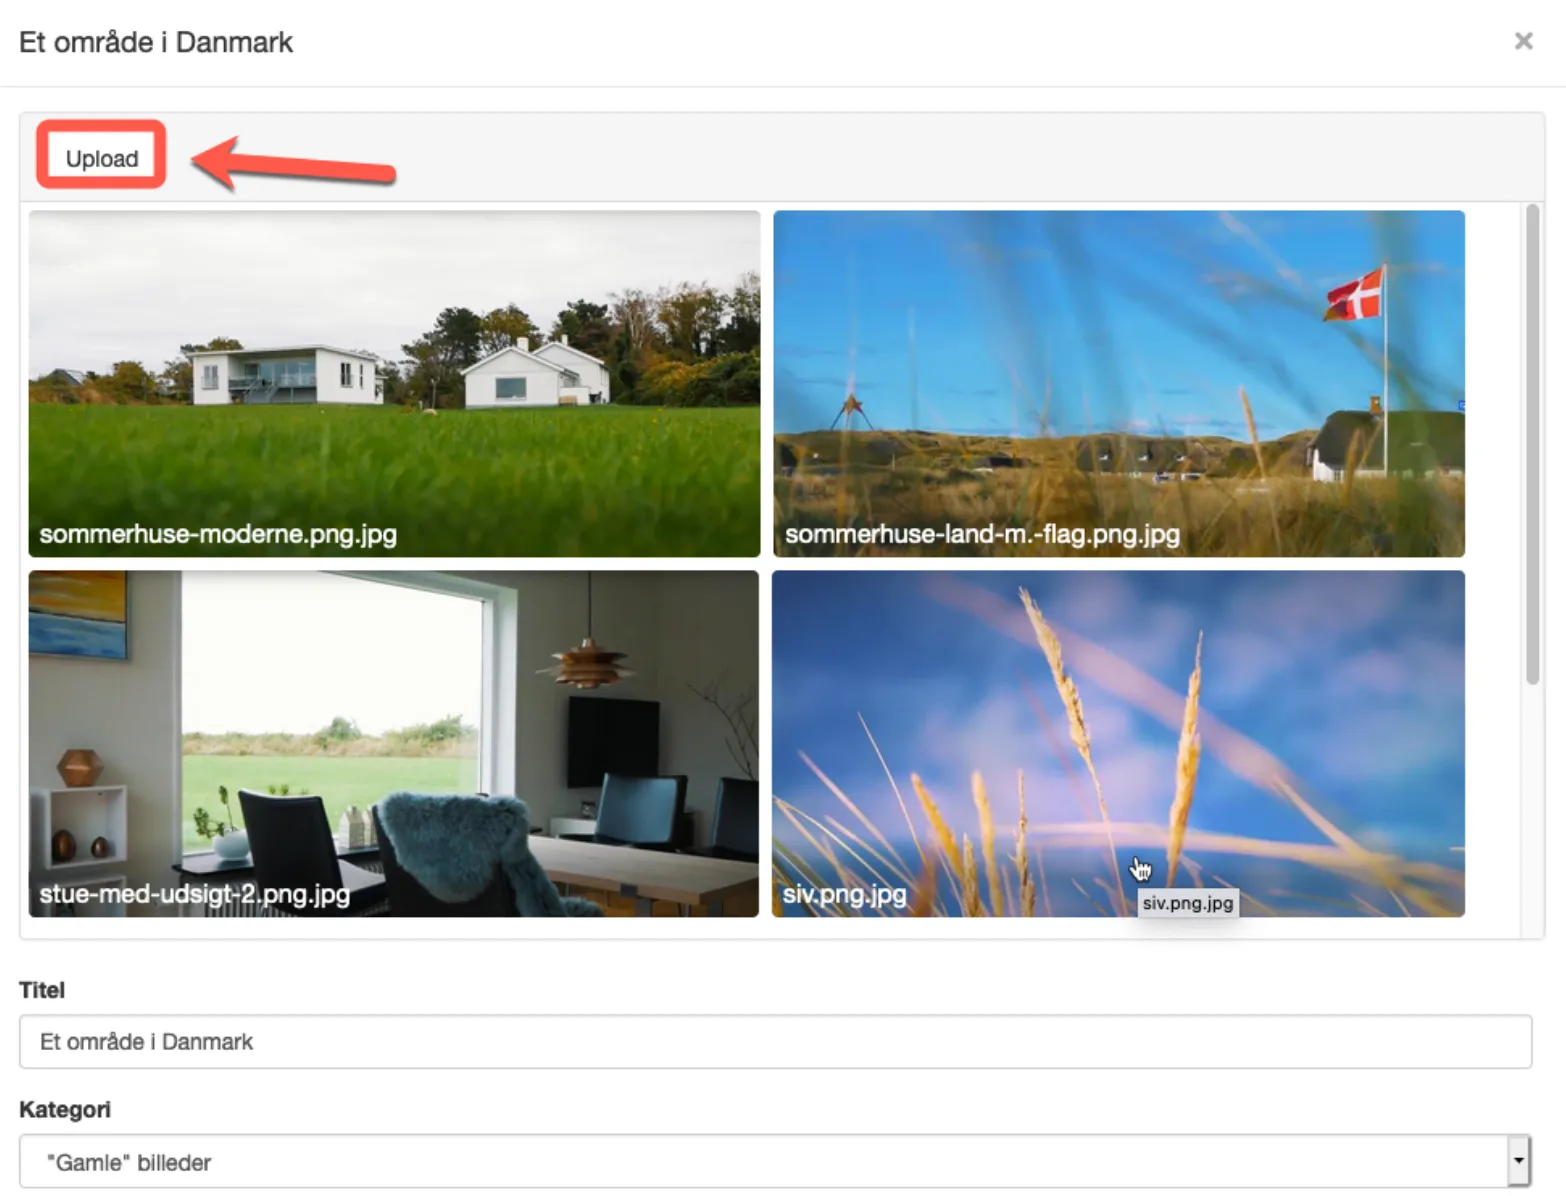Close the Et område i Danmark dialog
Viewport: 1566px width, 1196px height.
(1523, 41)
